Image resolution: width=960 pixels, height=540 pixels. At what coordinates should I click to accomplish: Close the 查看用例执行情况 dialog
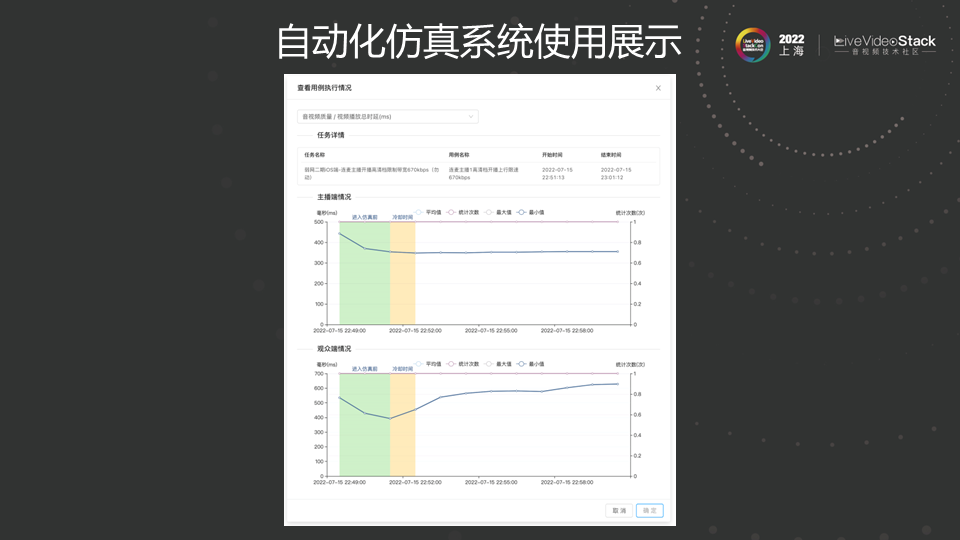658,88
